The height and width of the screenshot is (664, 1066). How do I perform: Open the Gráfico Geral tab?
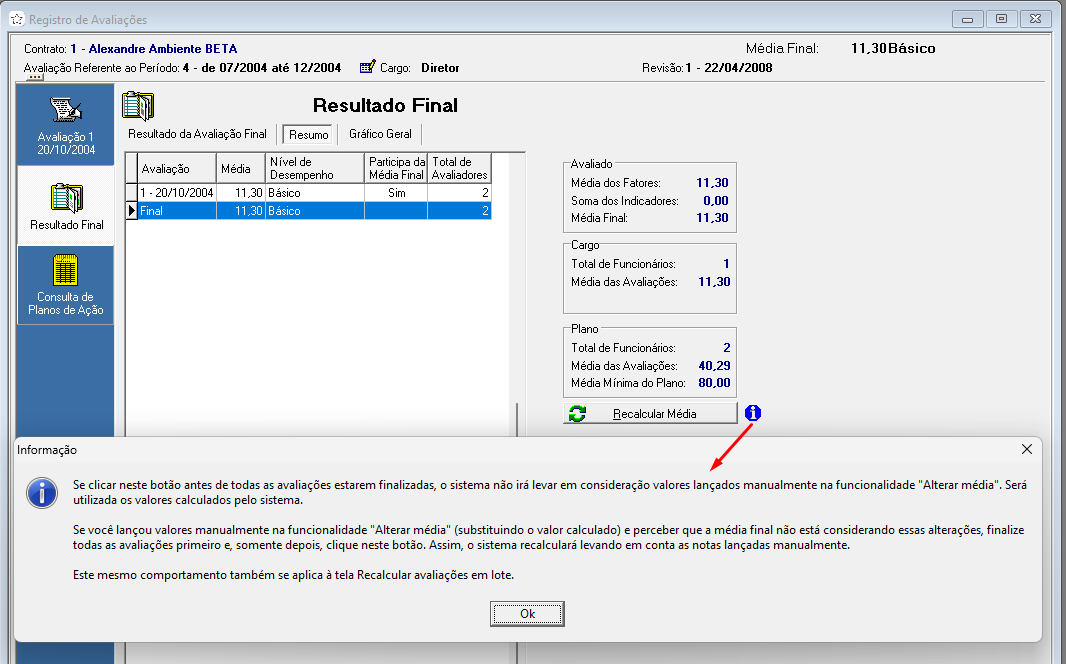(380, 134)
